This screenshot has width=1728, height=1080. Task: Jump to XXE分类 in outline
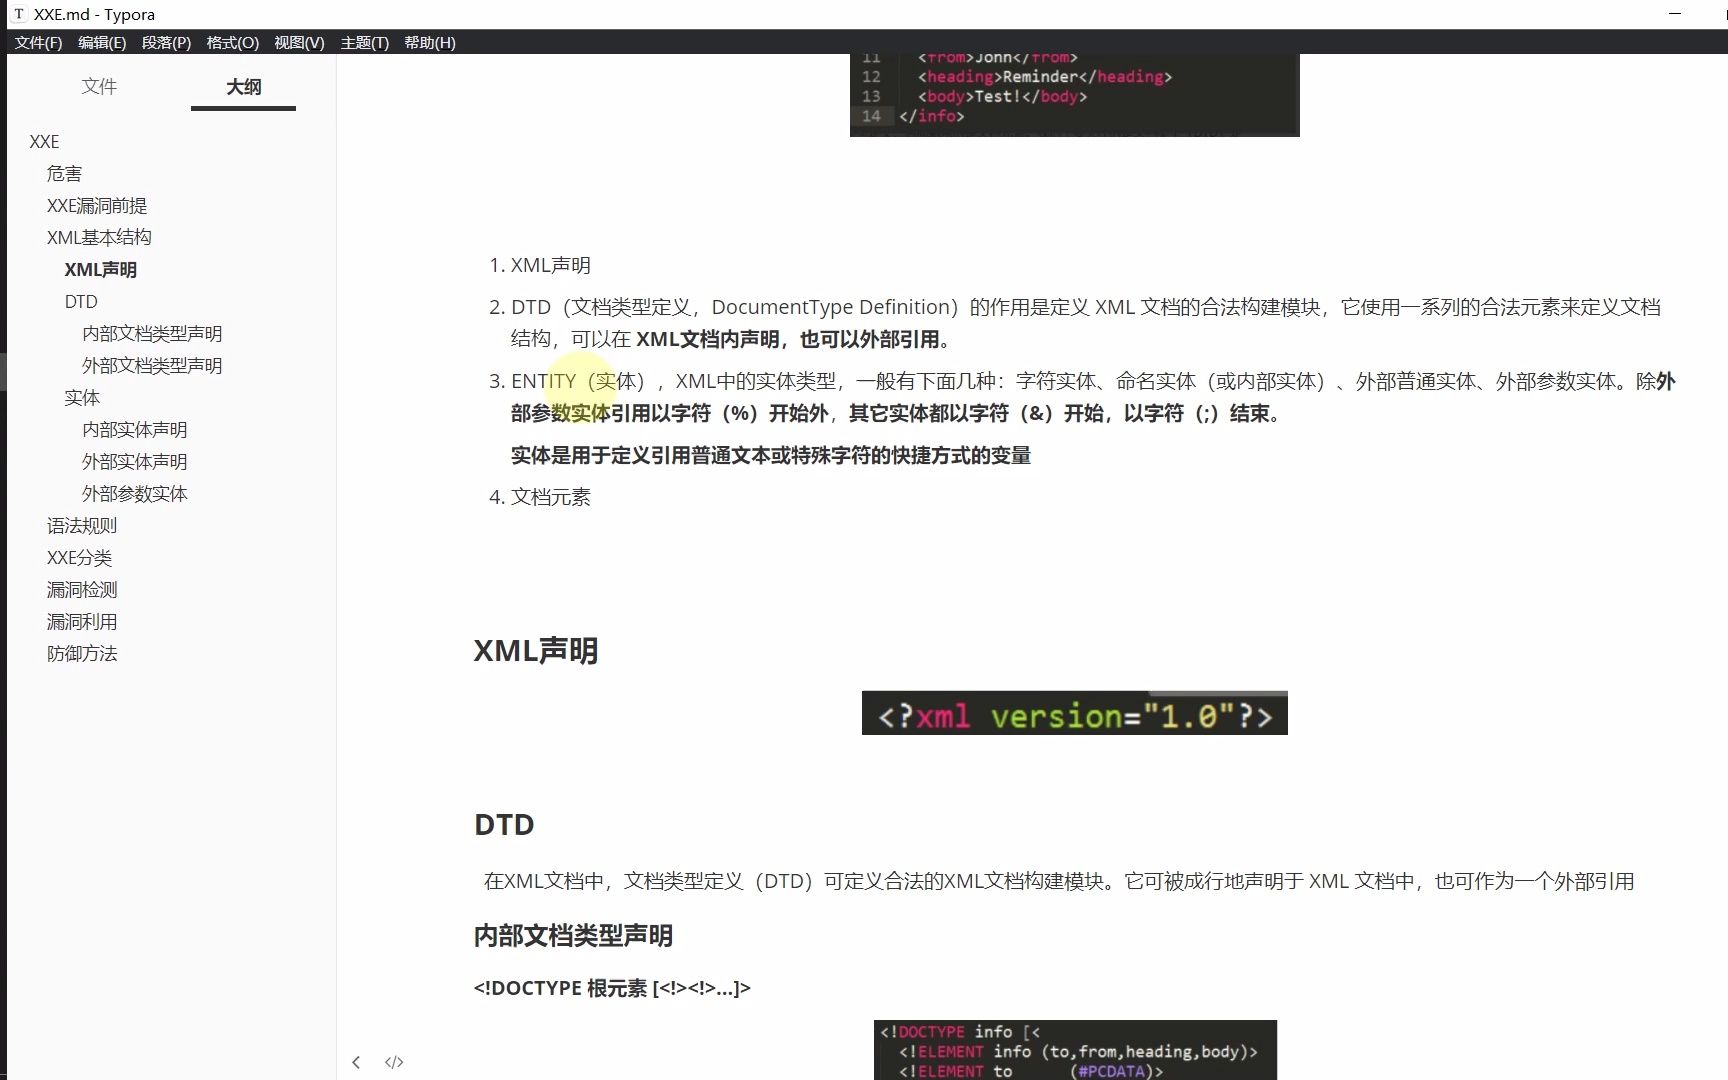click(79, 558)
